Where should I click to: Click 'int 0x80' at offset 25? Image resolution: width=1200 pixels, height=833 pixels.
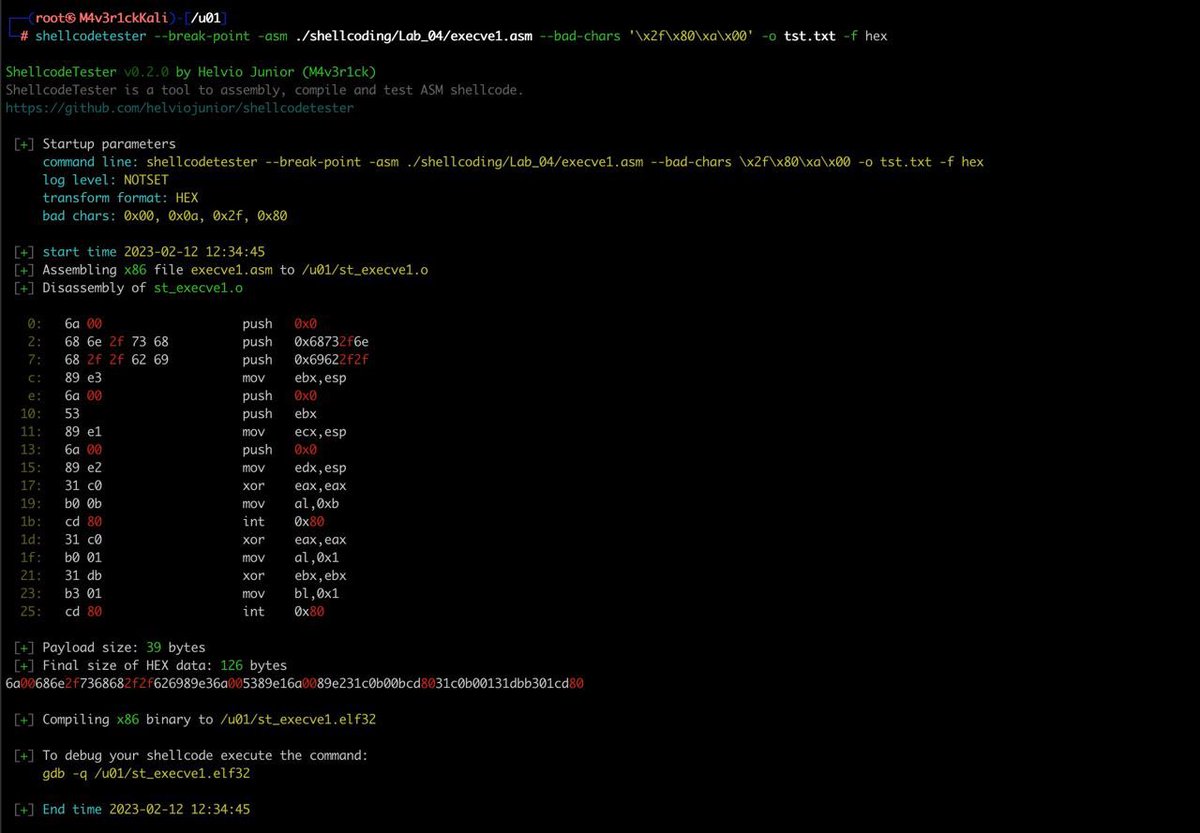[283, 611]
